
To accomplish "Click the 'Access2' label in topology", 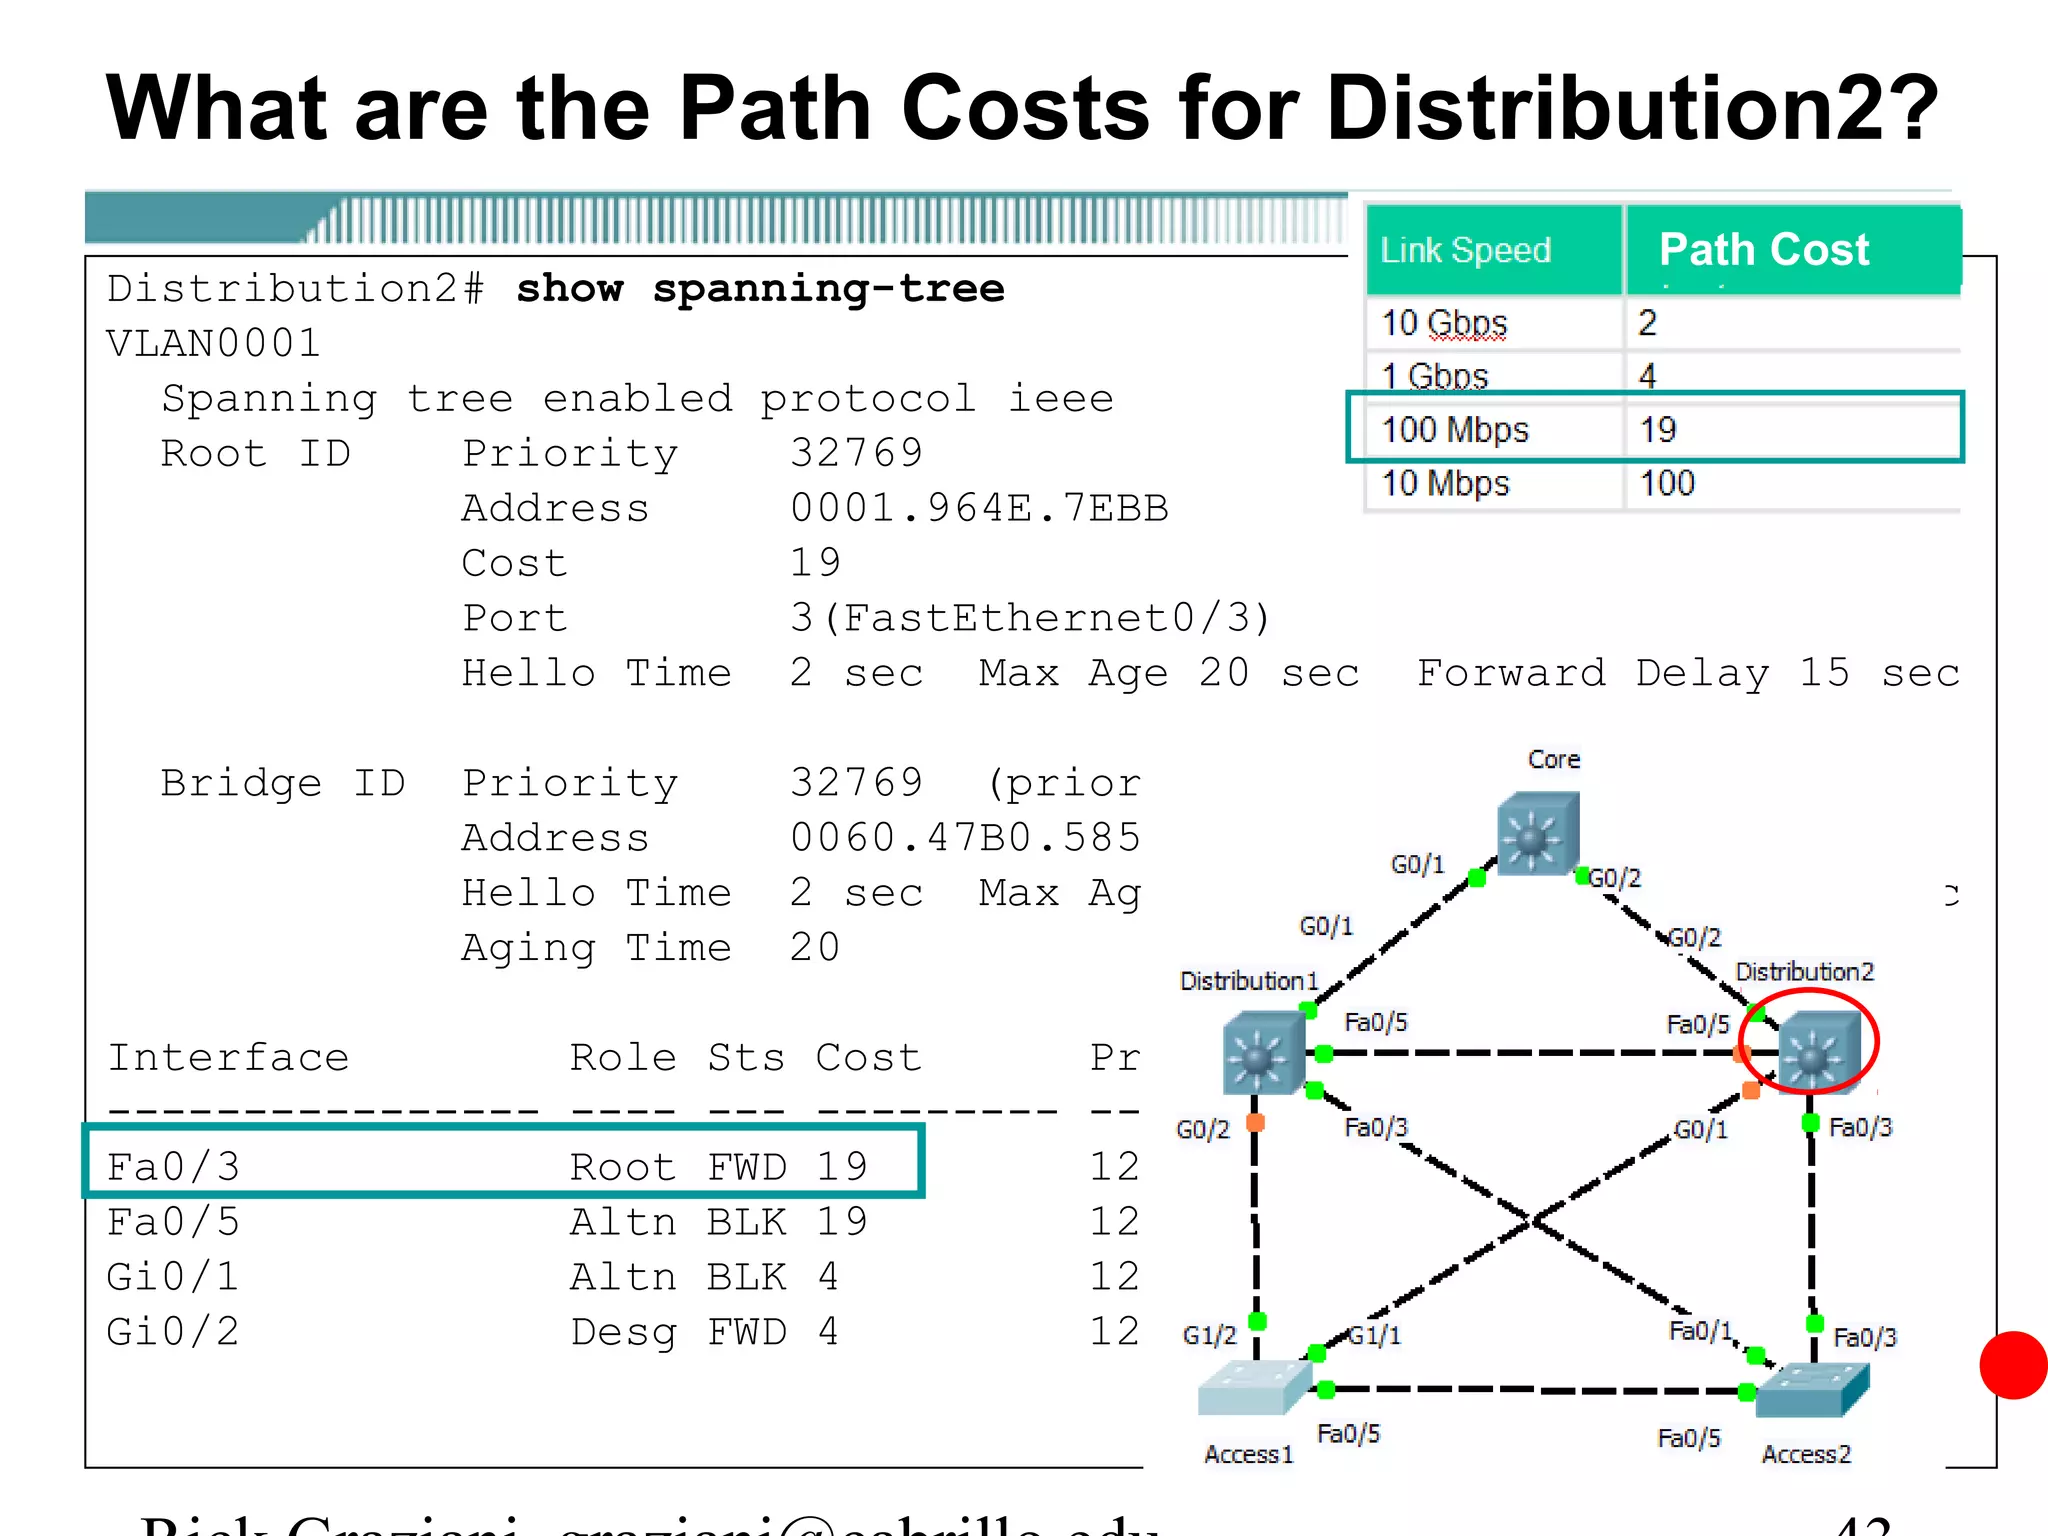I will [1806, 1454].
